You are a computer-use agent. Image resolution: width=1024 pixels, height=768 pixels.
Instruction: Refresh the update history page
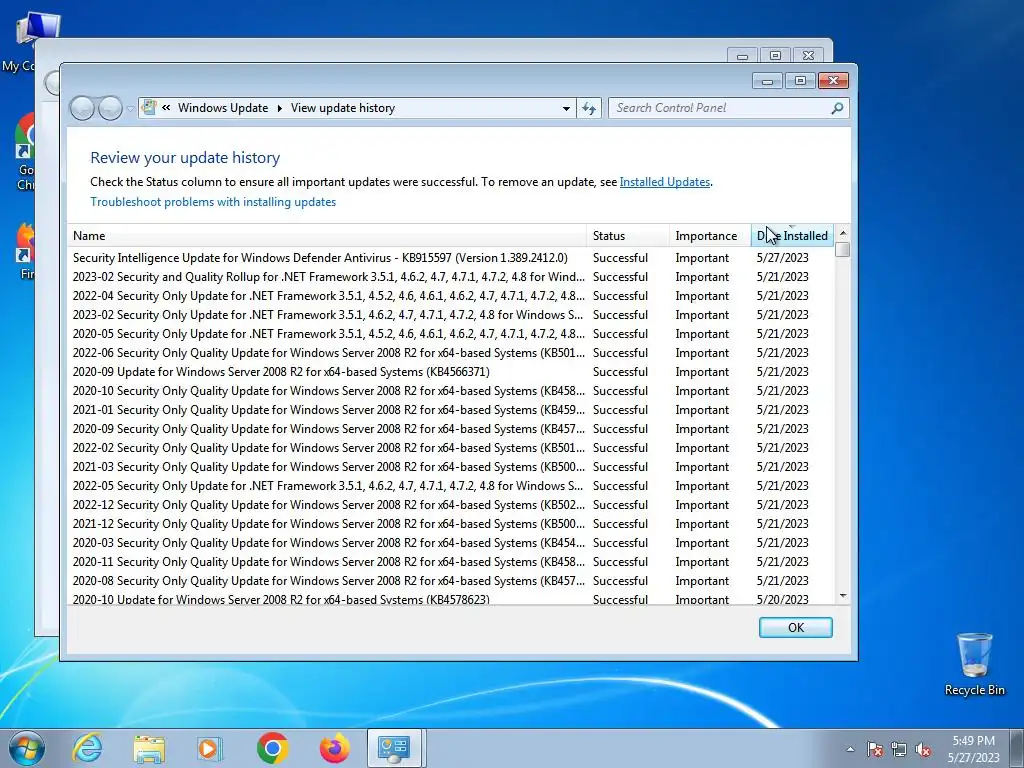pyautogui.click(x=589, y=108)
